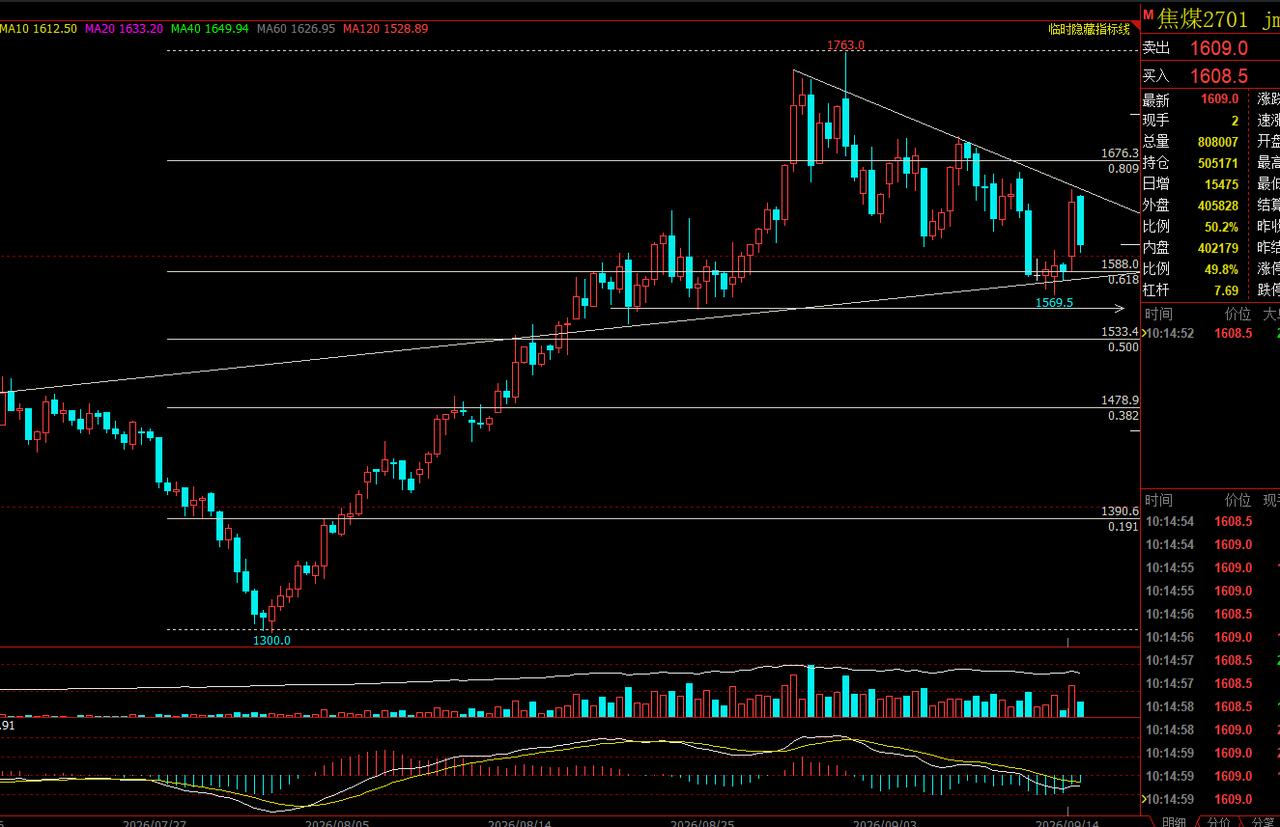This screenshot has width=1280, height=827.
Task: Click the 外盘 405828 value
Action: pyautogui.click(x=1218, y=205)
